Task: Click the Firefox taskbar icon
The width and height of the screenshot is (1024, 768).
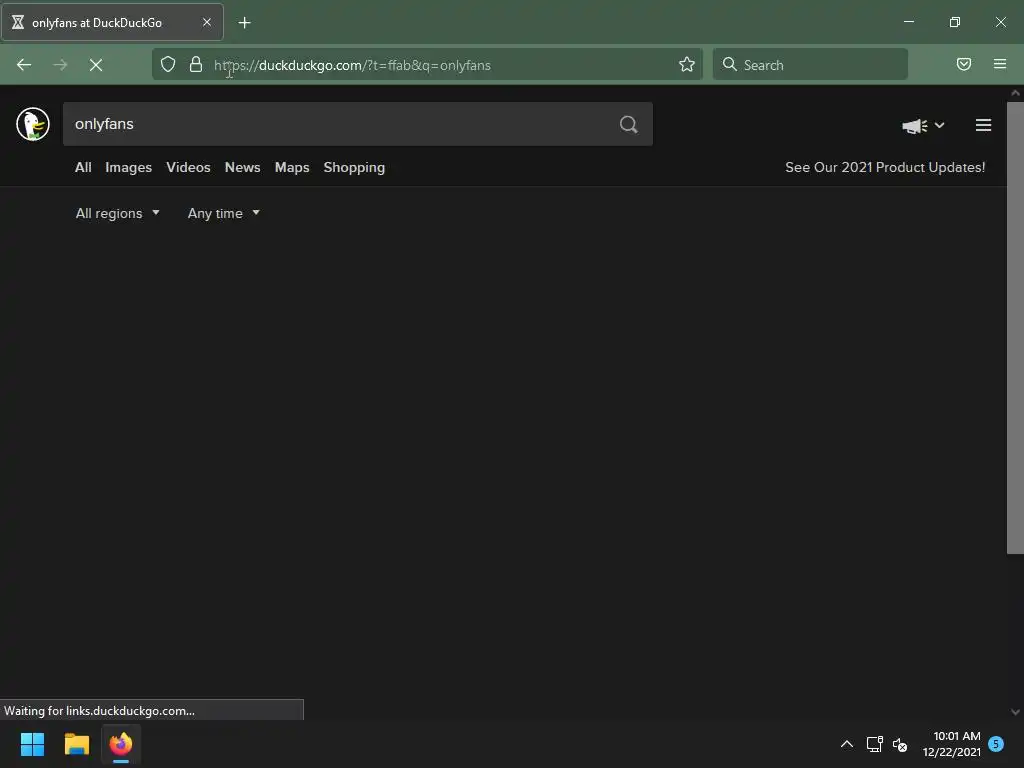Action: pyautogui.click(x=121, y=744)
